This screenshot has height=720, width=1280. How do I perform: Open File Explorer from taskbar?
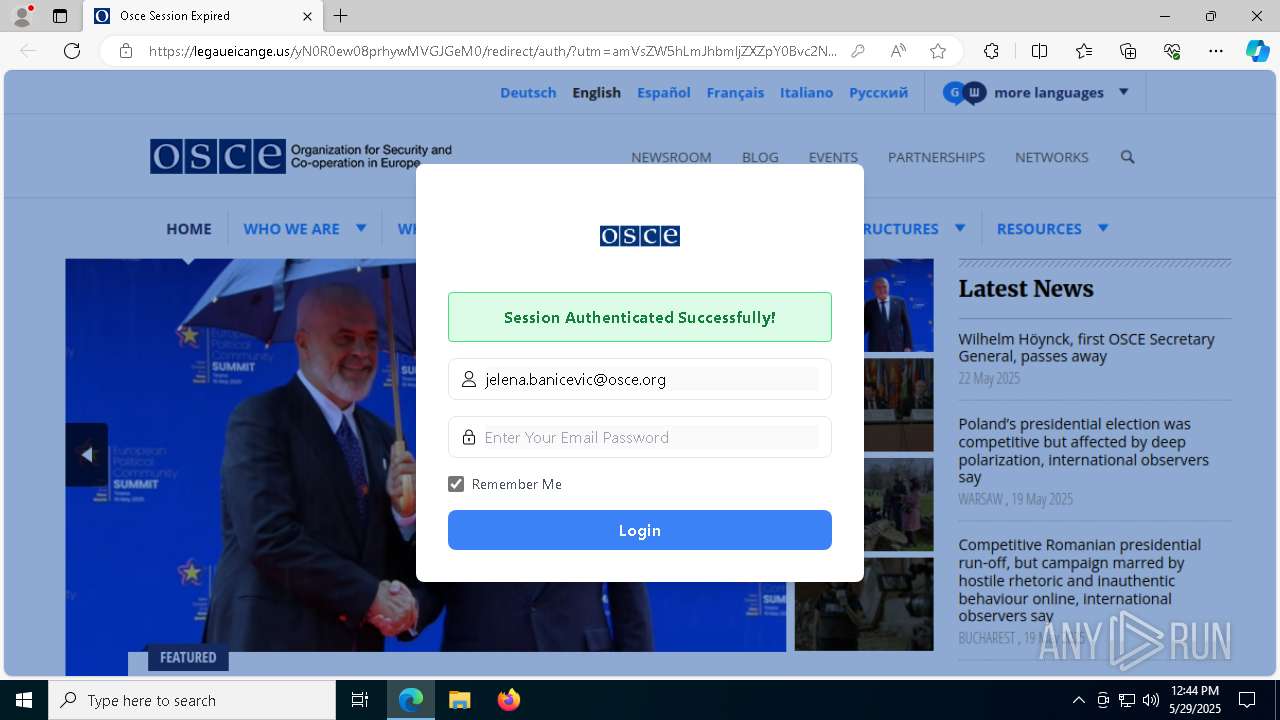click(x=459, y=700)
